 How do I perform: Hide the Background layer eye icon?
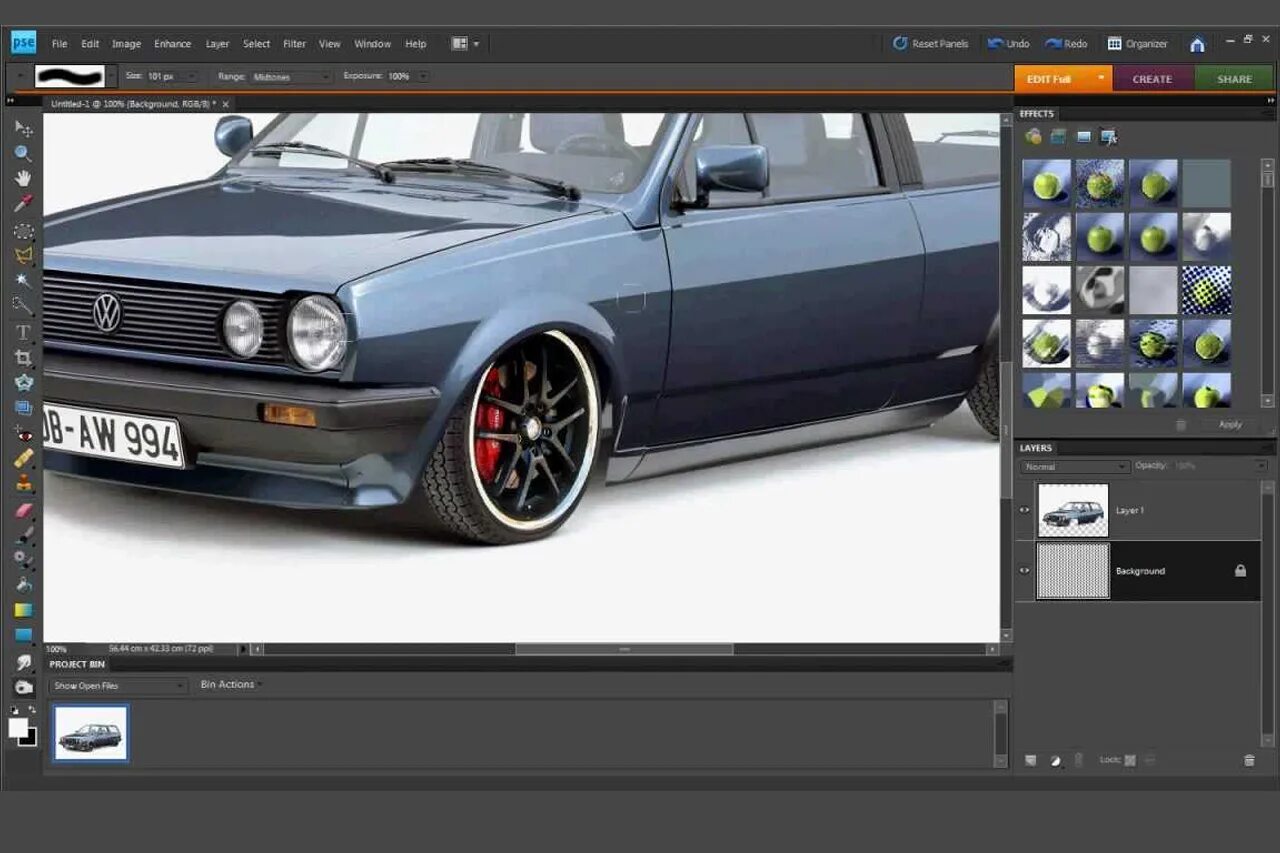pyautogui.click(x=1024, y=570)
